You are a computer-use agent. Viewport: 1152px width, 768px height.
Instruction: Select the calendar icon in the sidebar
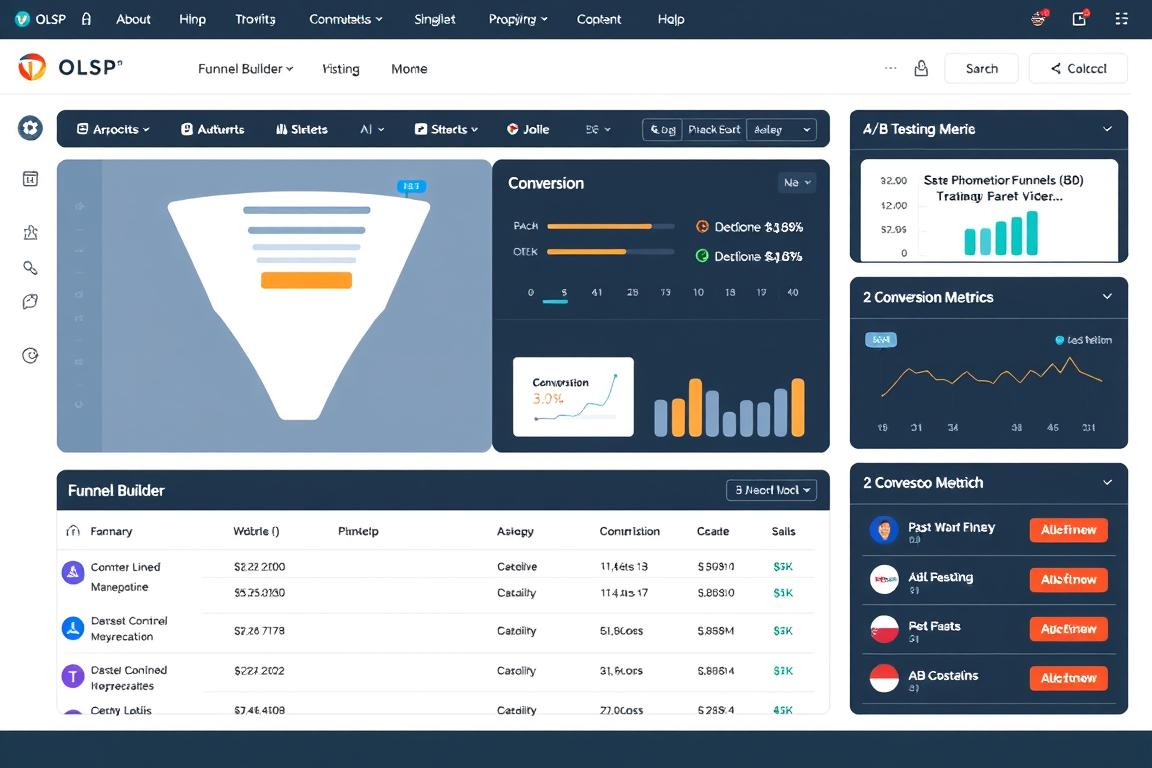pos(30,177)
